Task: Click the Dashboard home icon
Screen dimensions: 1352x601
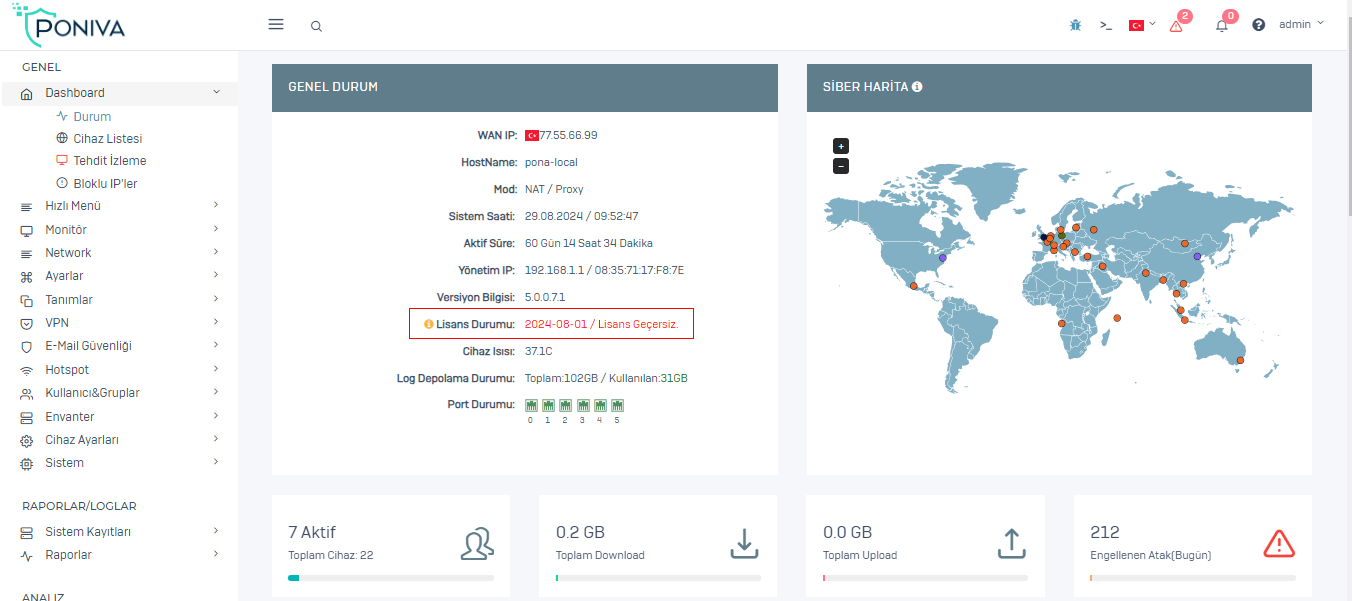Action: point(27,93)
